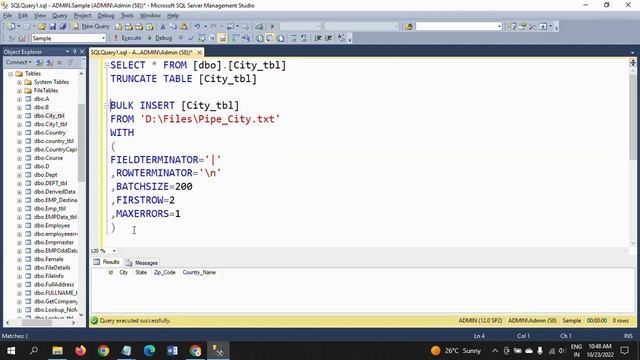Collapse the Tables folder node

coord(11,74)
